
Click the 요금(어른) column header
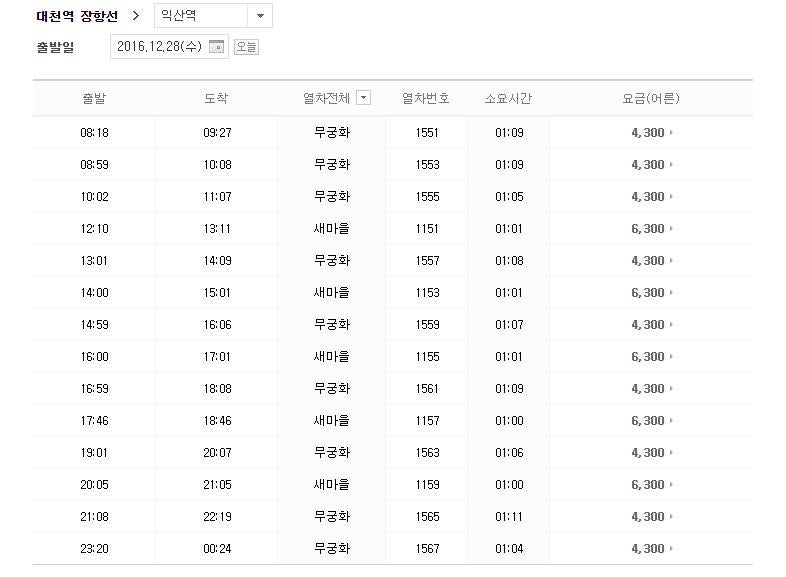coord(651,98)
